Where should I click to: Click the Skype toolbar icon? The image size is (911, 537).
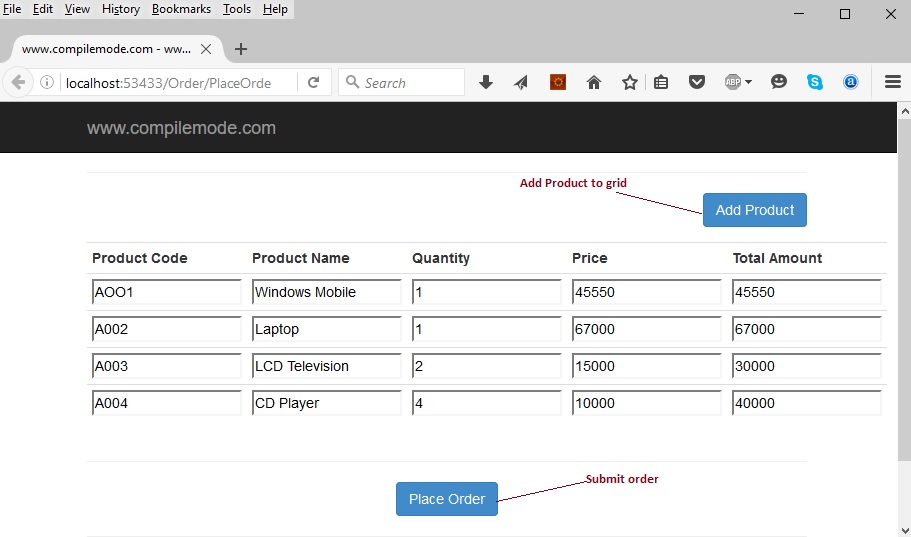815,83
